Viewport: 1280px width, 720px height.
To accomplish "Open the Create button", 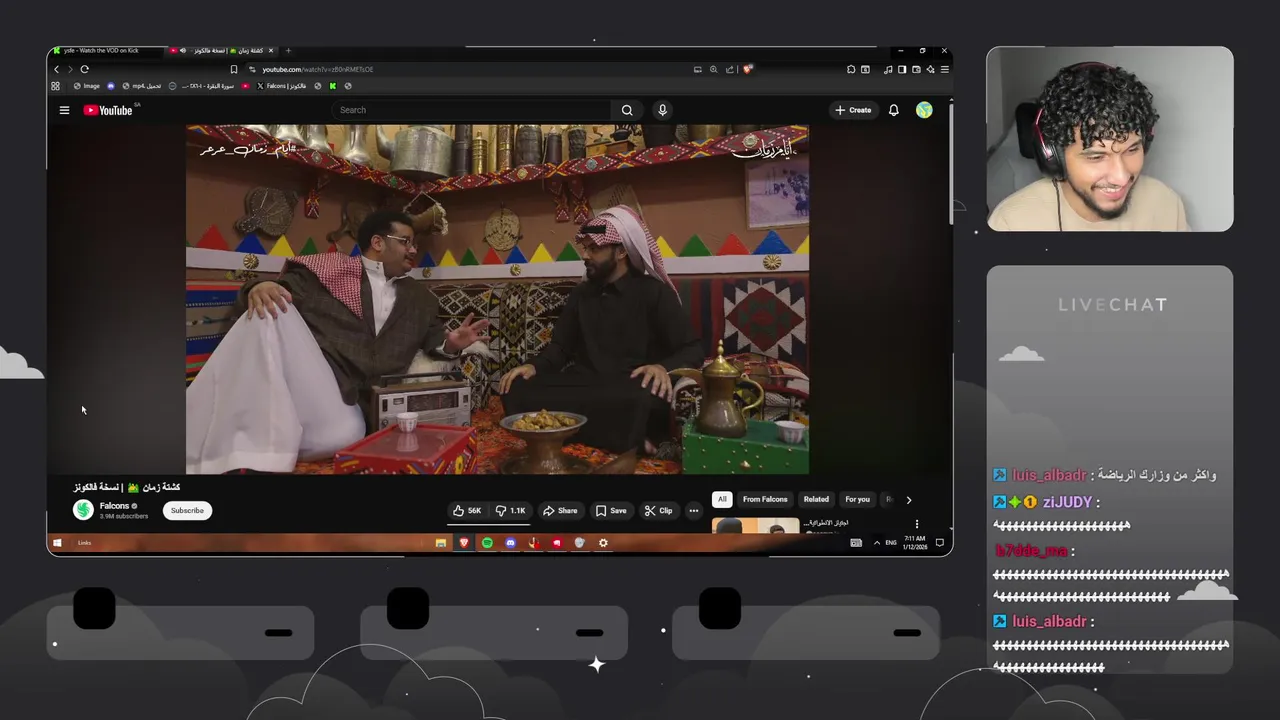I will point(854,110).
